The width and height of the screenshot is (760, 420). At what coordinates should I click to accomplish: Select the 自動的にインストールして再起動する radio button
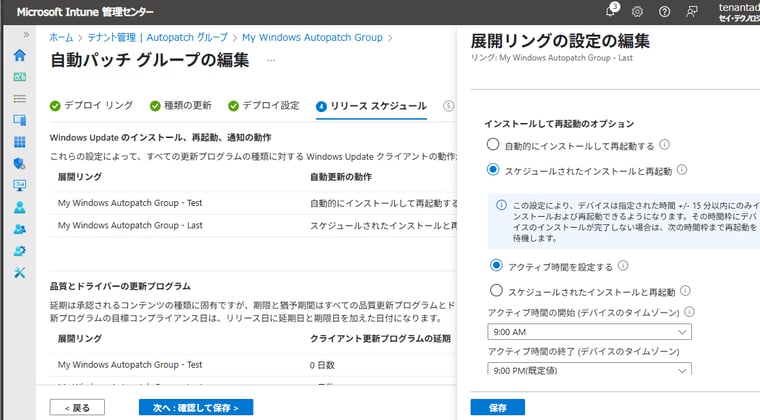493,144
